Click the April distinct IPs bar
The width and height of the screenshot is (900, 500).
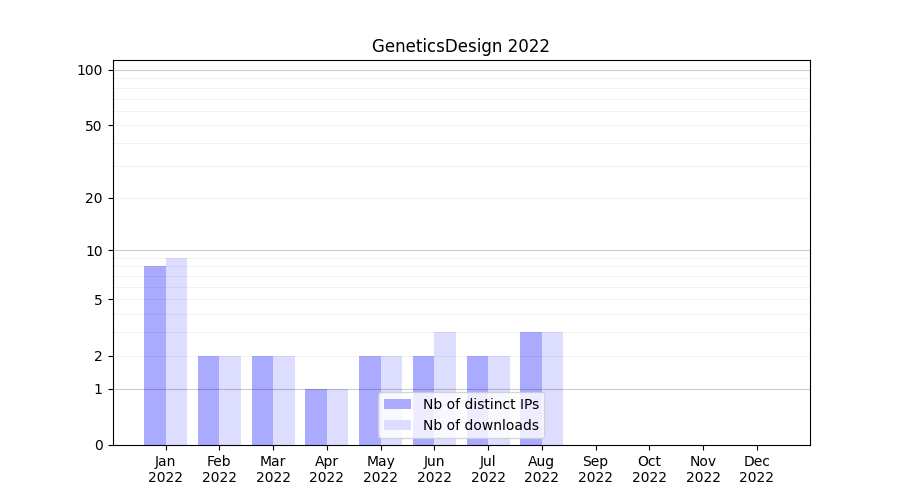[316, 417]
